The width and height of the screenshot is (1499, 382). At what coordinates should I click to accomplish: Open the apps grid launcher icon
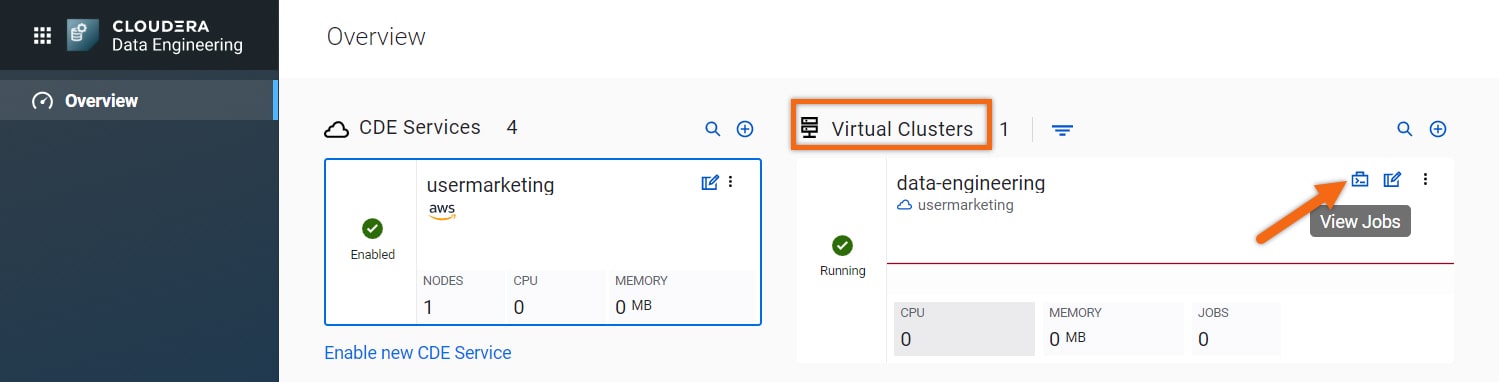coord(42,36)
